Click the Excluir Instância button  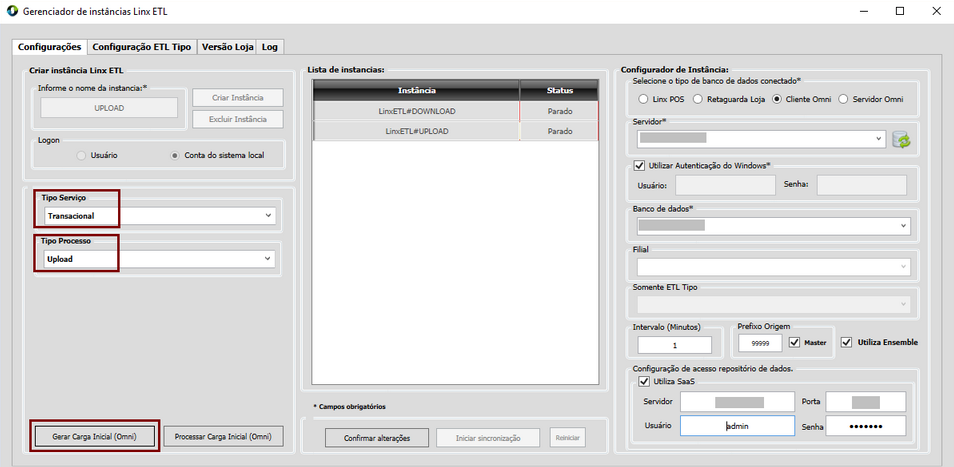(x=238, y=119)
